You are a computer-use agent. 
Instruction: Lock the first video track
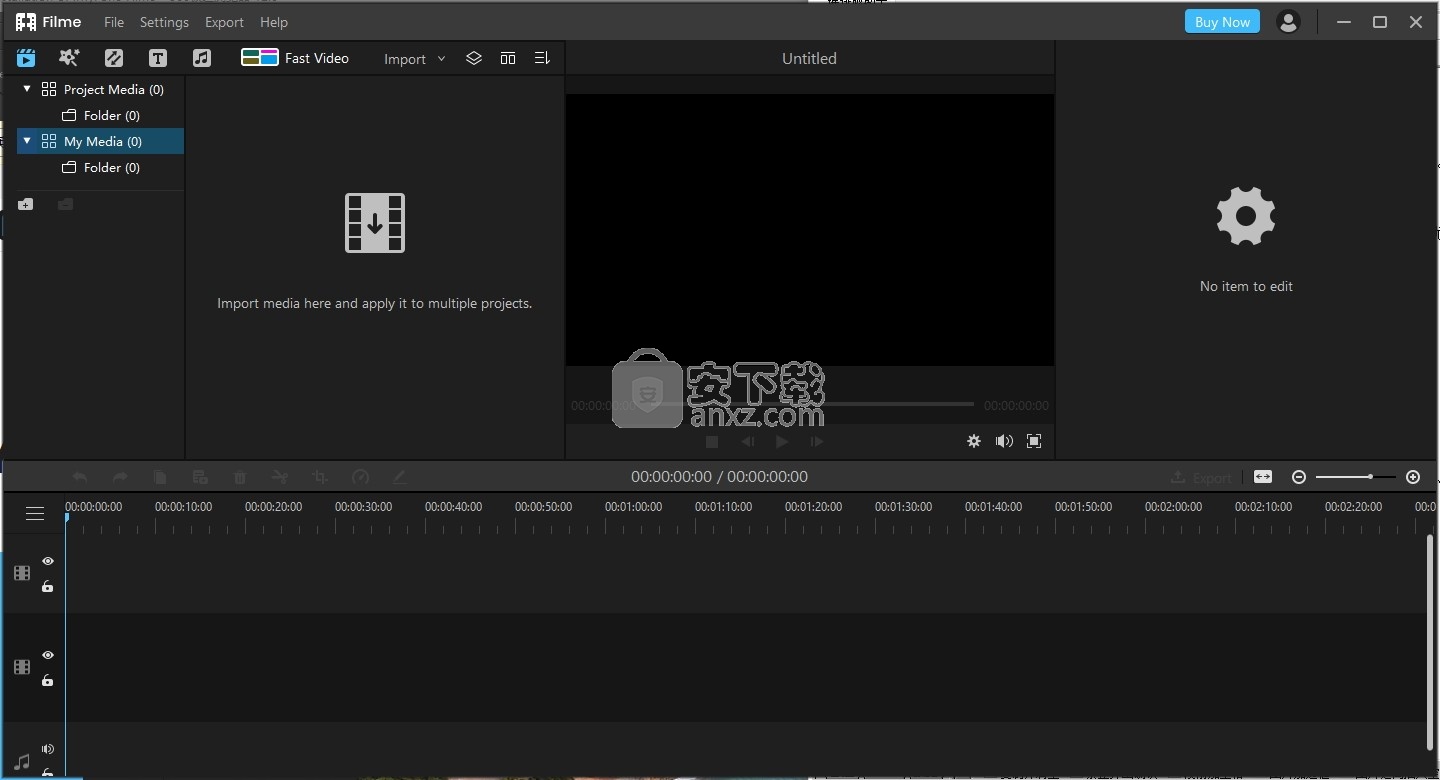click(47, 586)
